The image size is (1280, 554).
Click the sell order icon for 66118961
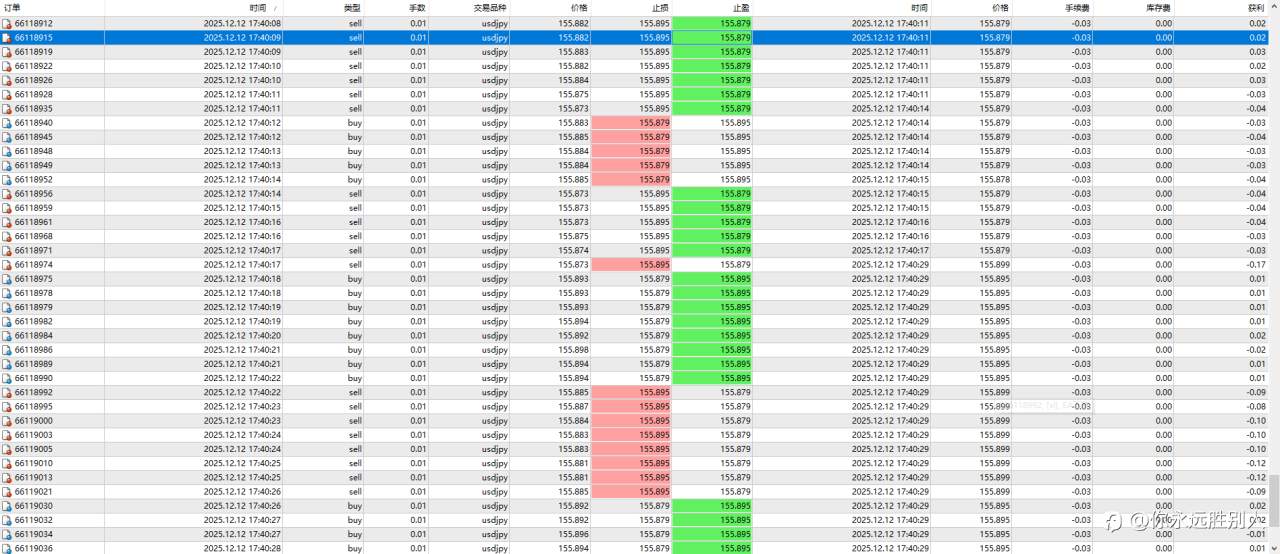point(7,222)
